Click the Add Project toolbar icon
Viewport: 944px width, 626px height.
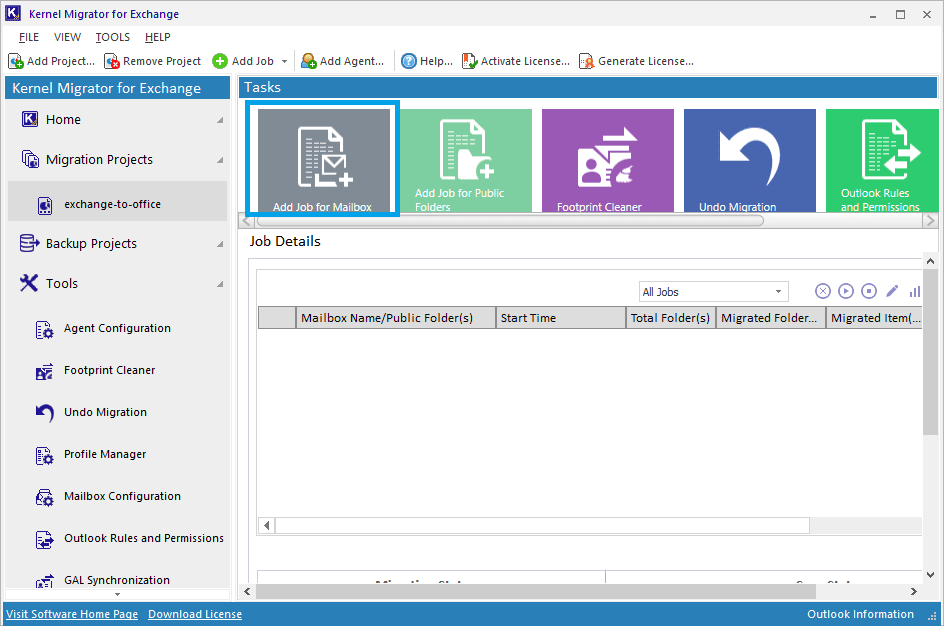[x=16, y=61]
